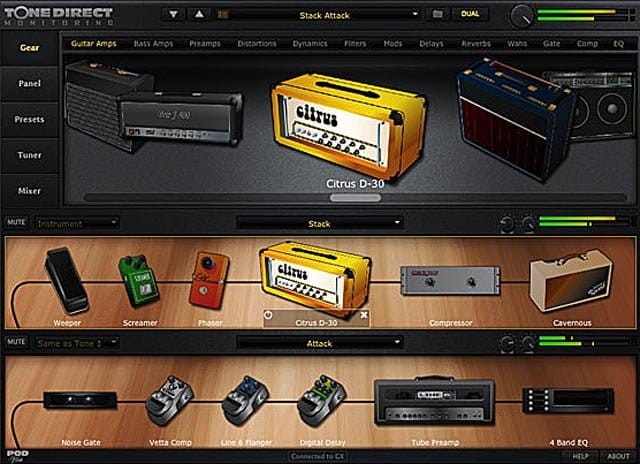This screenshot has width=640, height=464.
Task: Remove Citrus D-30 using the X icon
Action: pyautogui.click(x=364, y=315)
